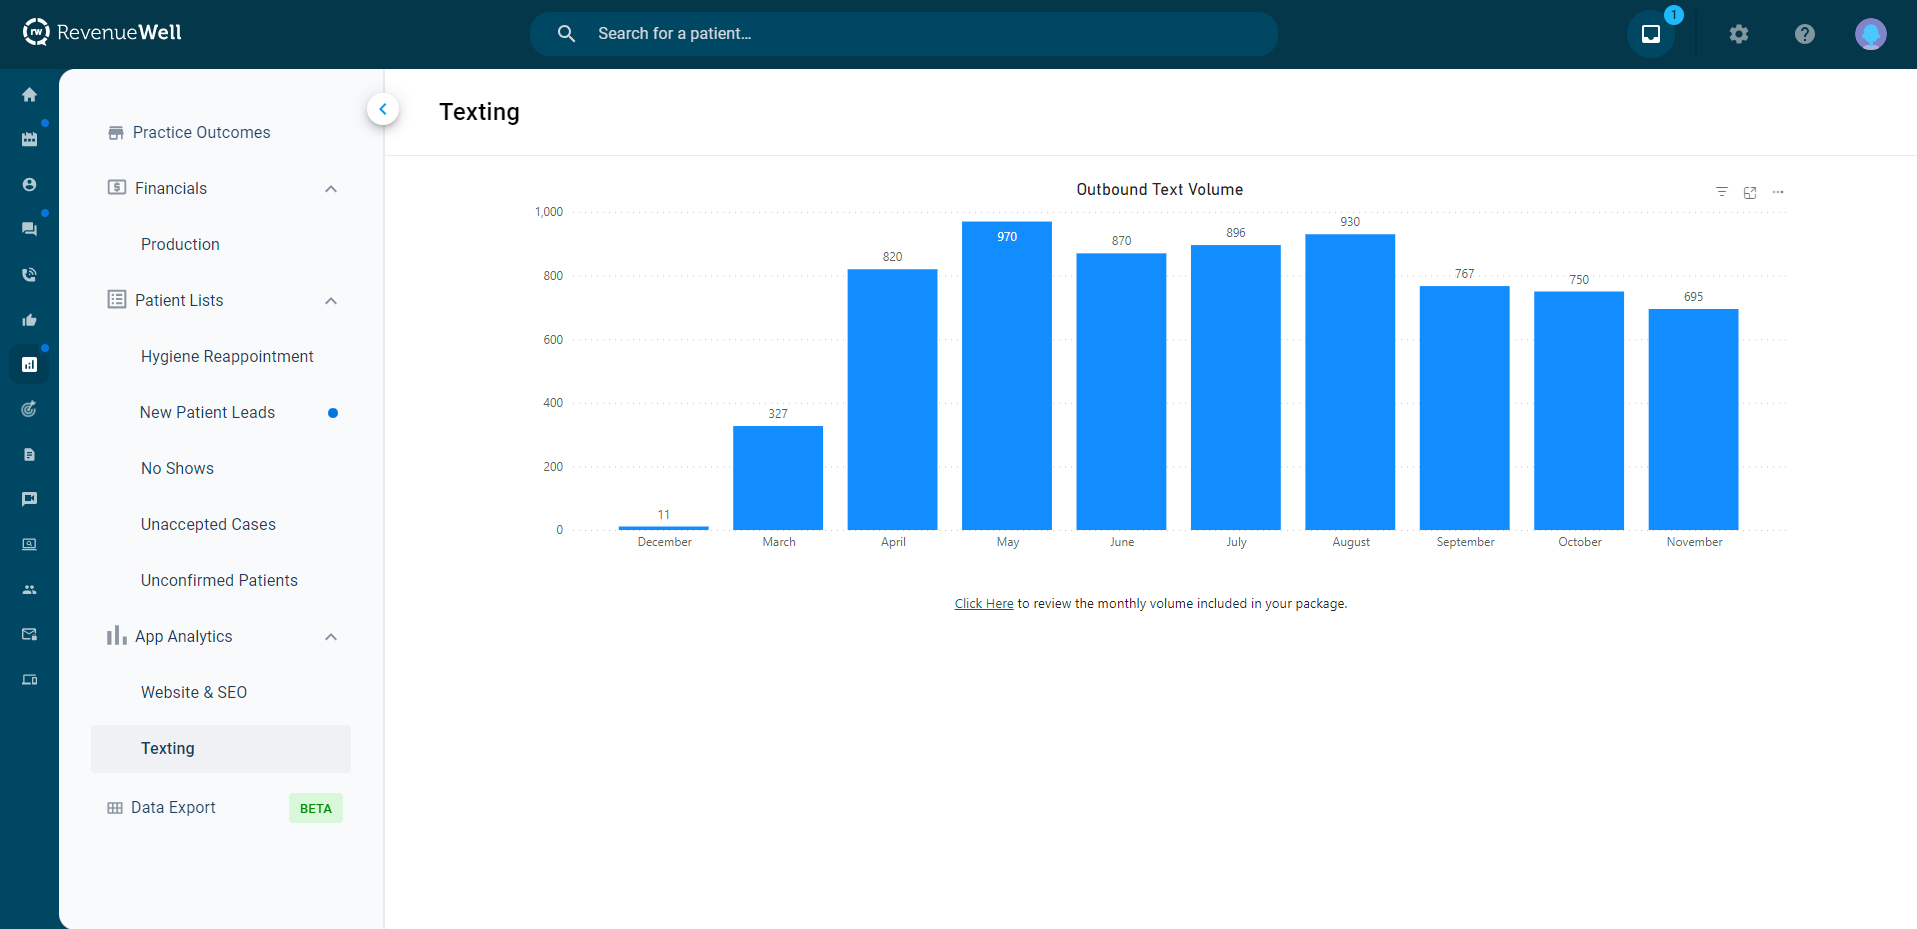Open the Data Export beta page
Viewport: 1917px width, 929px height.
[173, 808]
